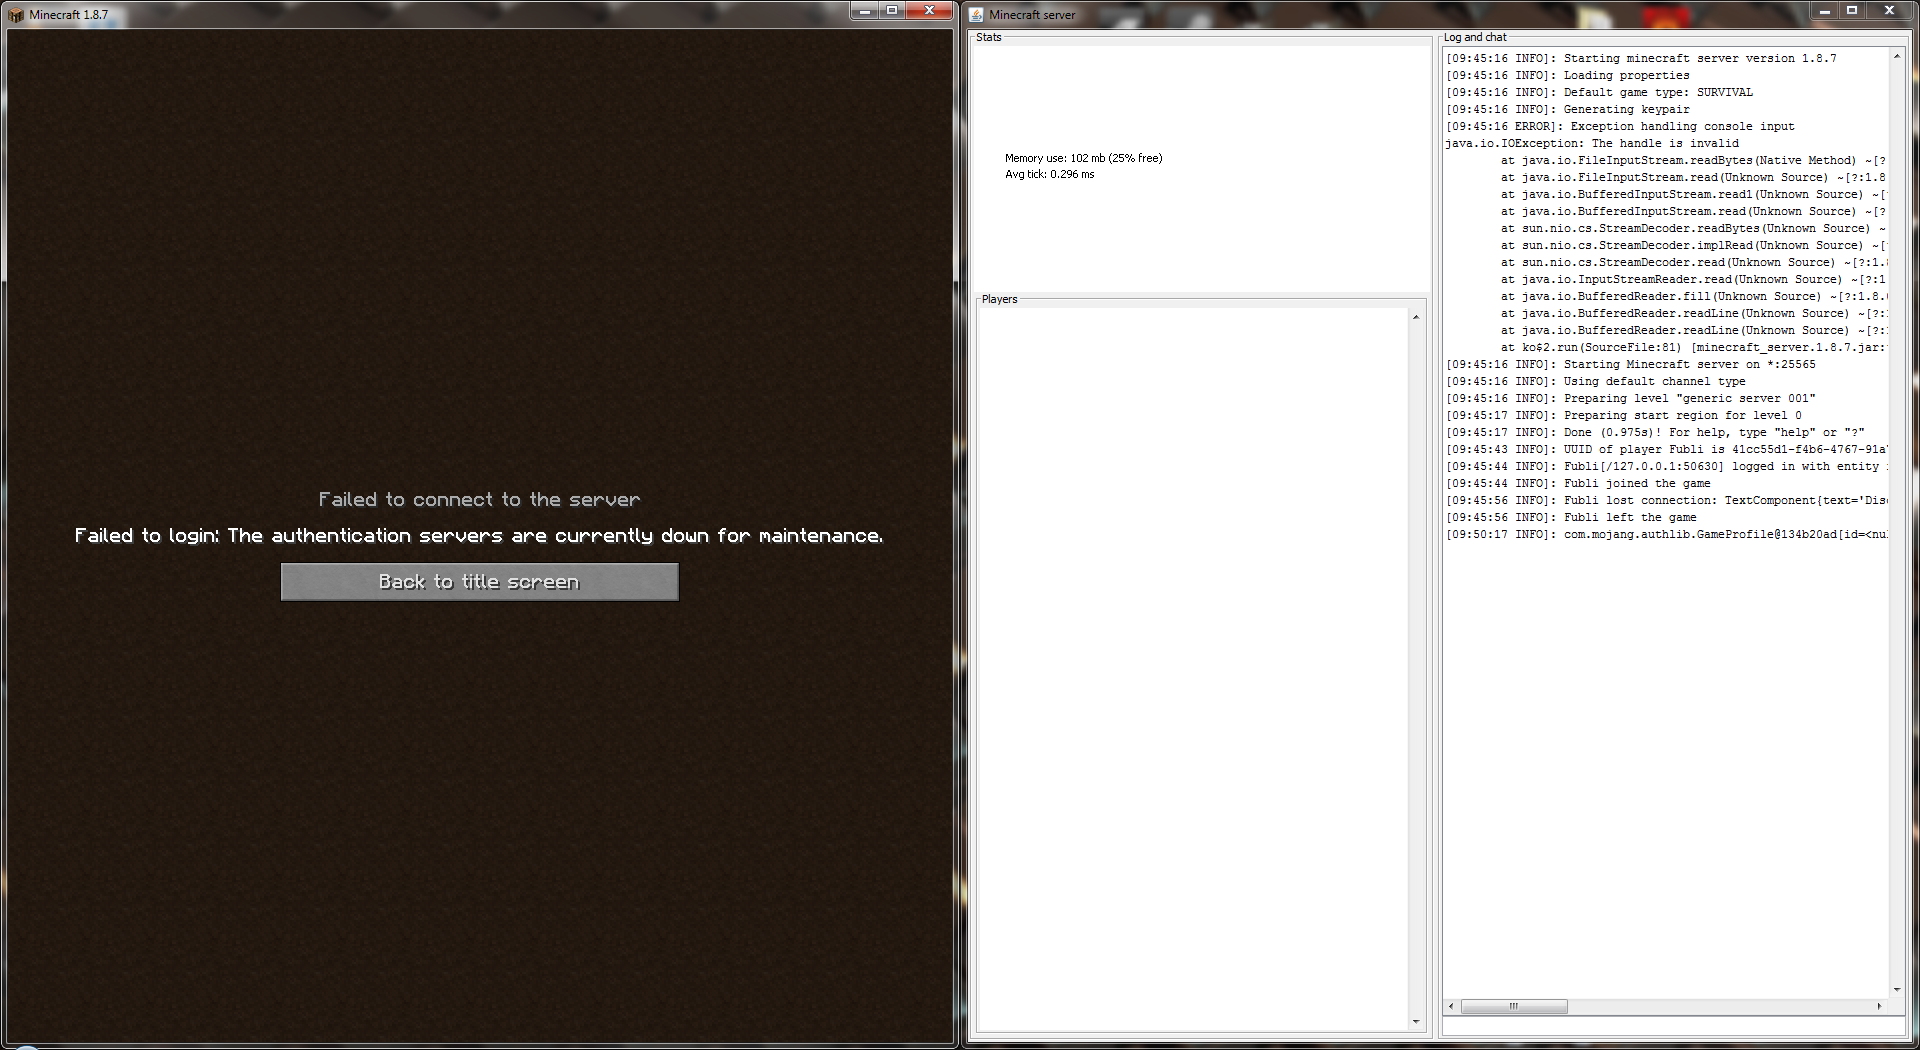The width and height of the screenshot is (1920, 1050).
Task: Click log line Preparing level "generic server 001"
Action: pos(1631,398)
